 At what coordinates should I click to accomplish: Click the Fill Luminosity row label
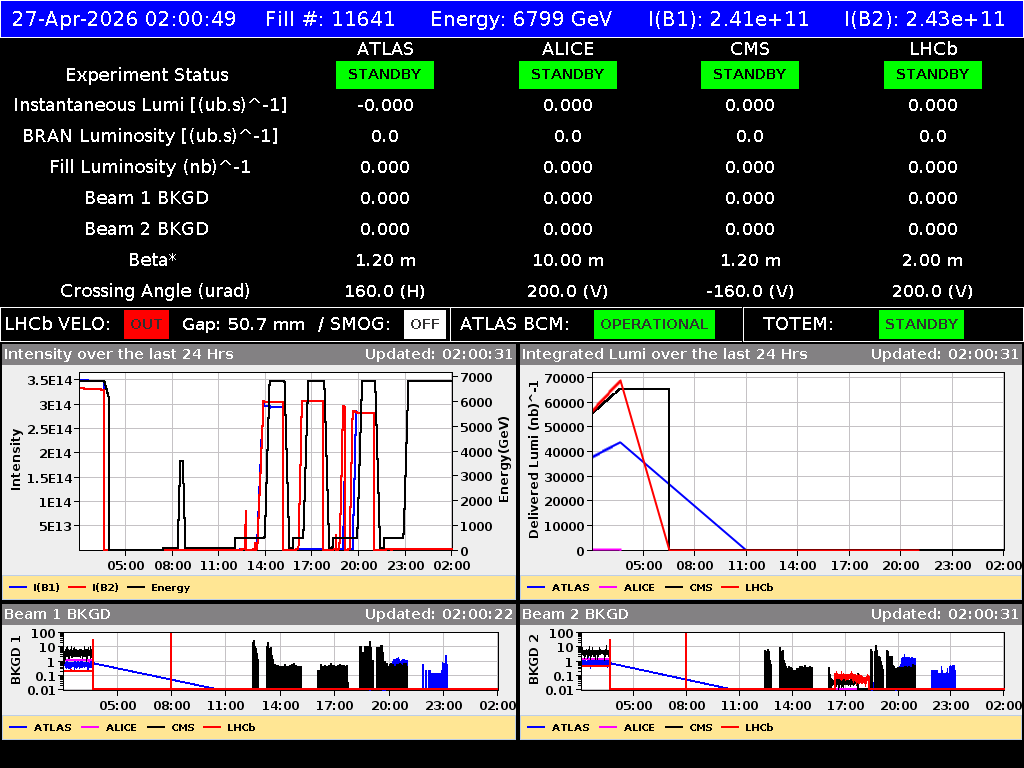tap(150, 167)
